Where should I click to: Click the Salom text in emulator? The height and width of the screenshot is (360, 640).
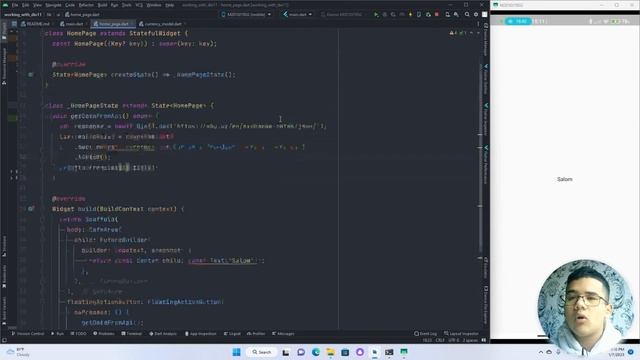pos(564,179)
